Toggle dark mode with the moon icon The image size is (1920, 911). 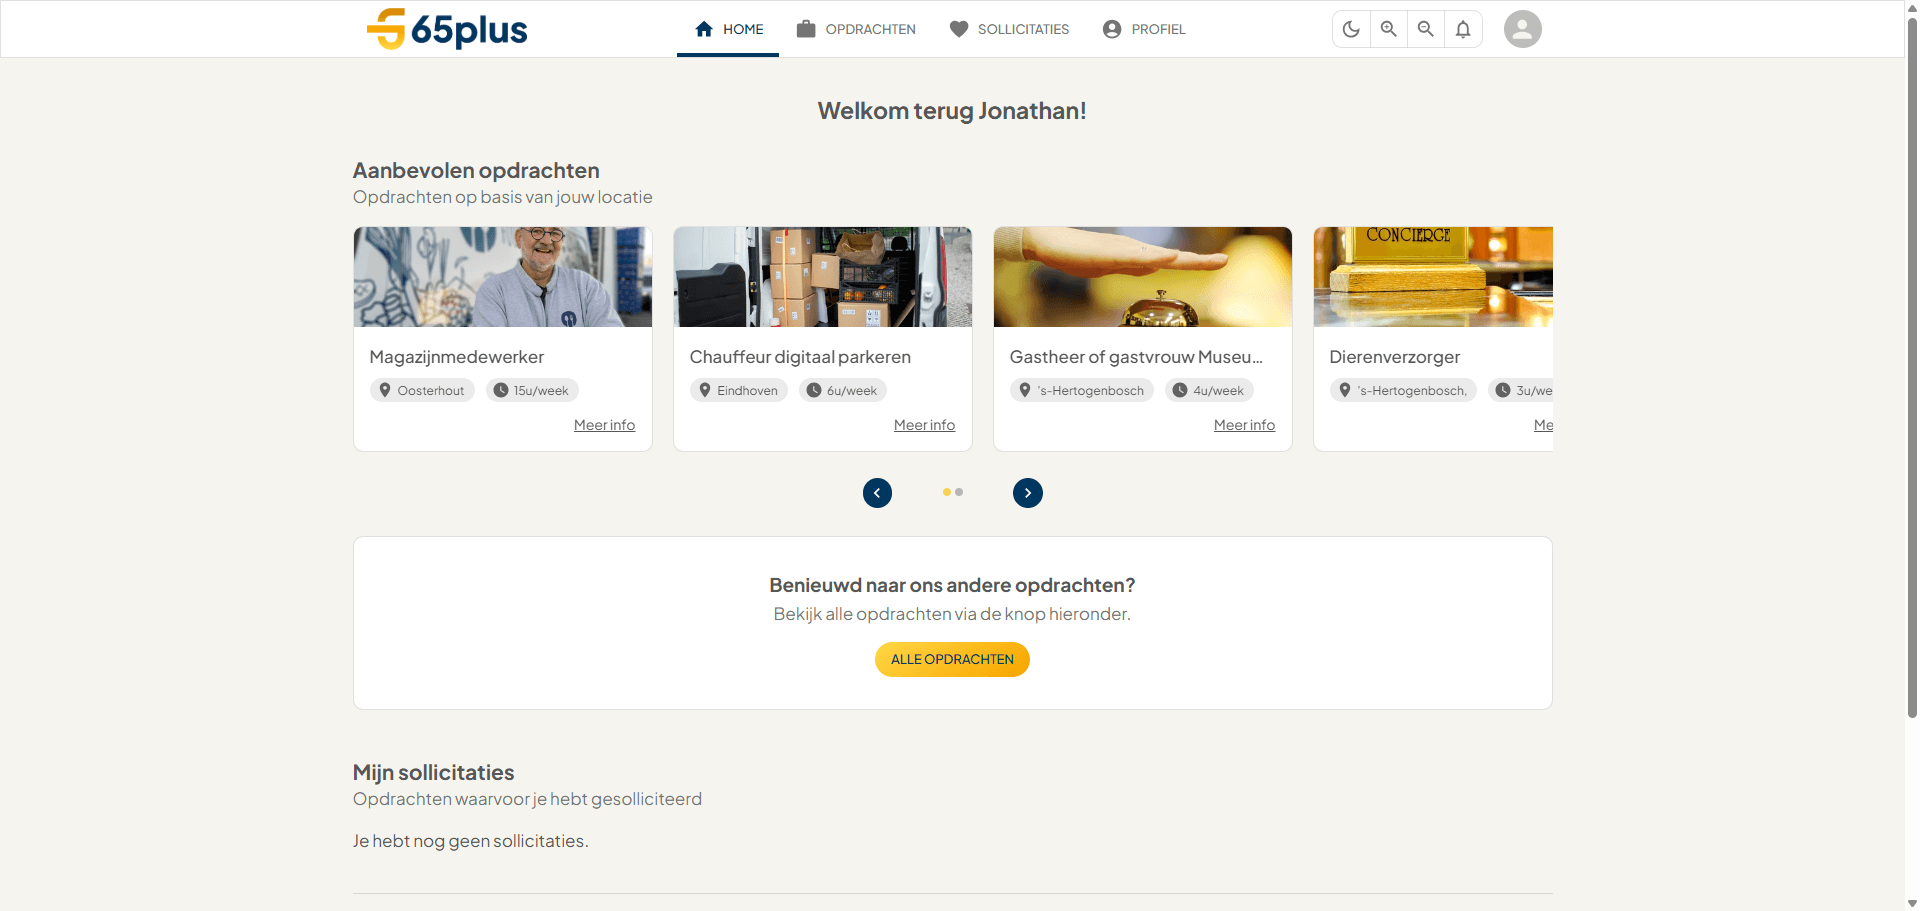click(1351, 29)
